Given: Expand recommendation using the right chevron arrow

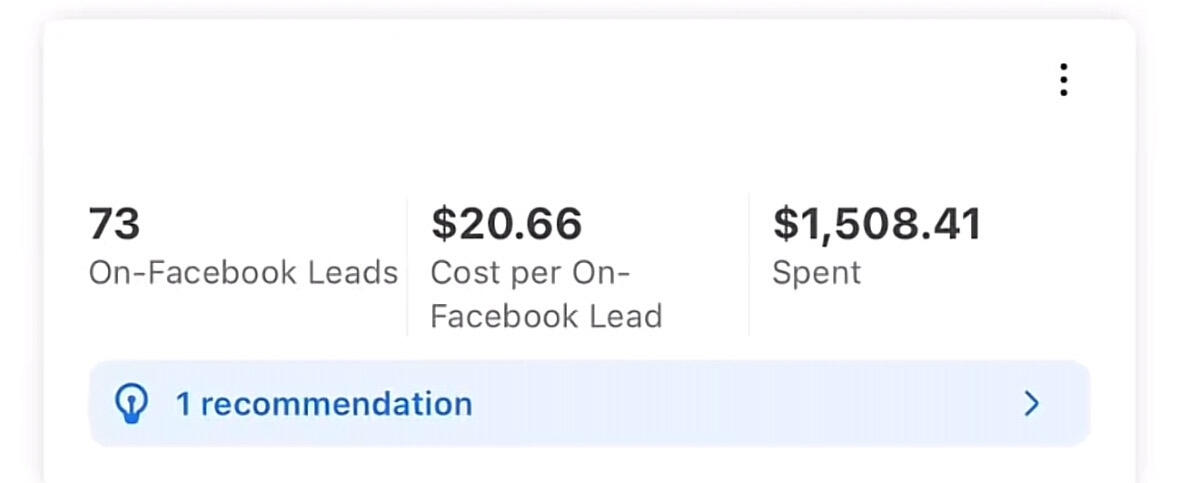Looking at the screenshot, I should (1032, 404).
